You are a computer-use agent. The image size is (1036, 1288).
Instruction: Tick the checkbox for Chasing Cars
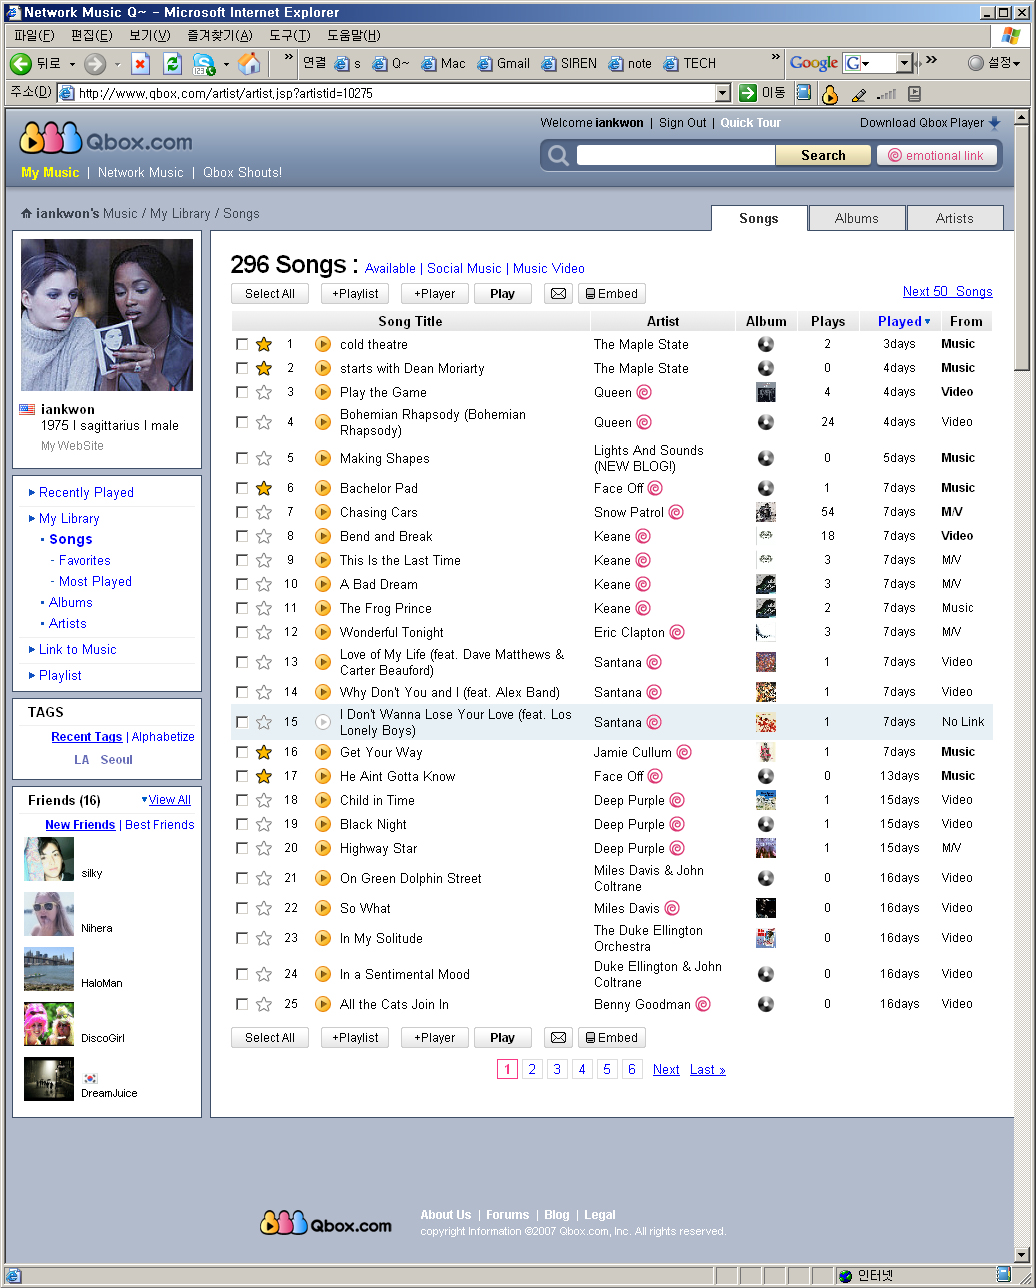pyautogui.click(x=242, y=512)
